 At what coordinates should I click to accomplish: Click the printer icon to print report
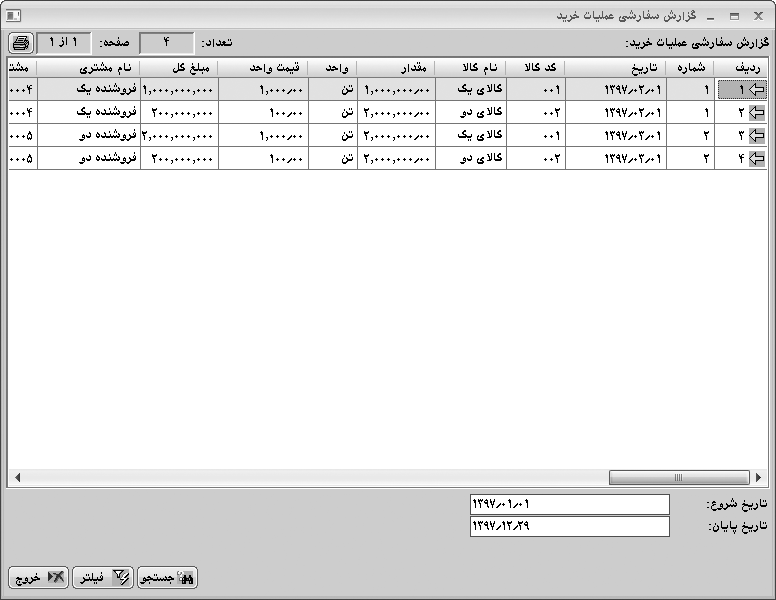pyautogui.click(x=21, y=42)
